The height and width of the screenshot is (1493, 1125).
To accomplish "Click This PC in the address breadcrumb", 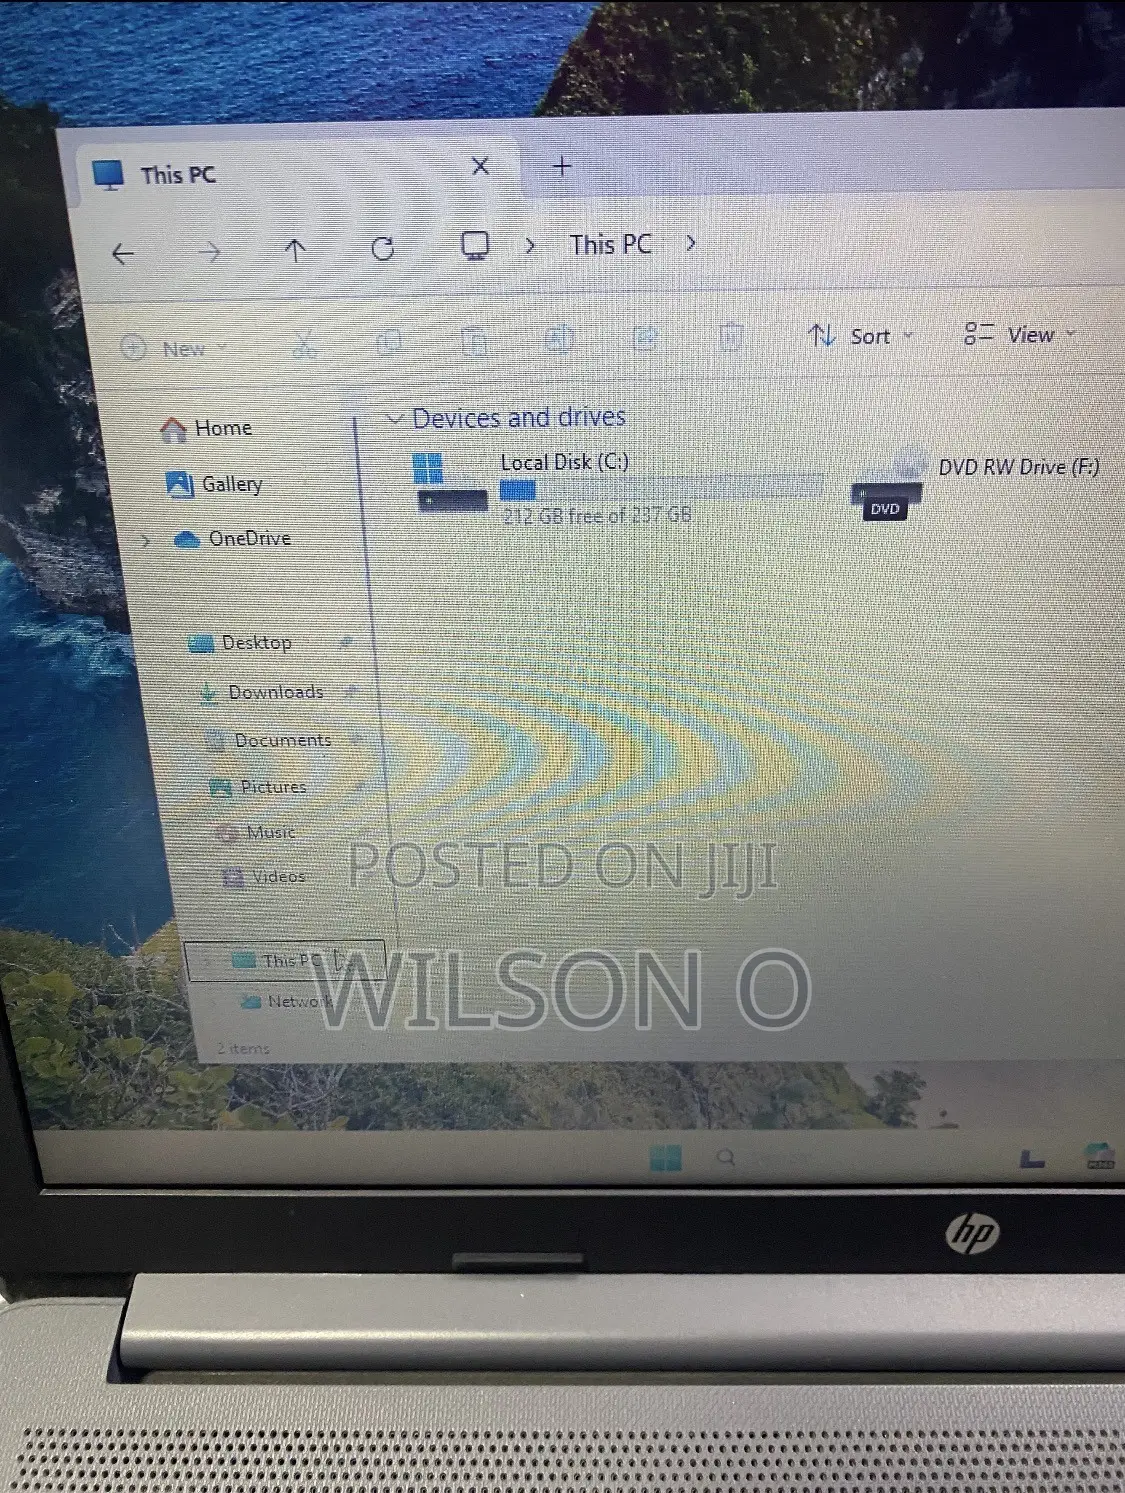I will 610,245.
